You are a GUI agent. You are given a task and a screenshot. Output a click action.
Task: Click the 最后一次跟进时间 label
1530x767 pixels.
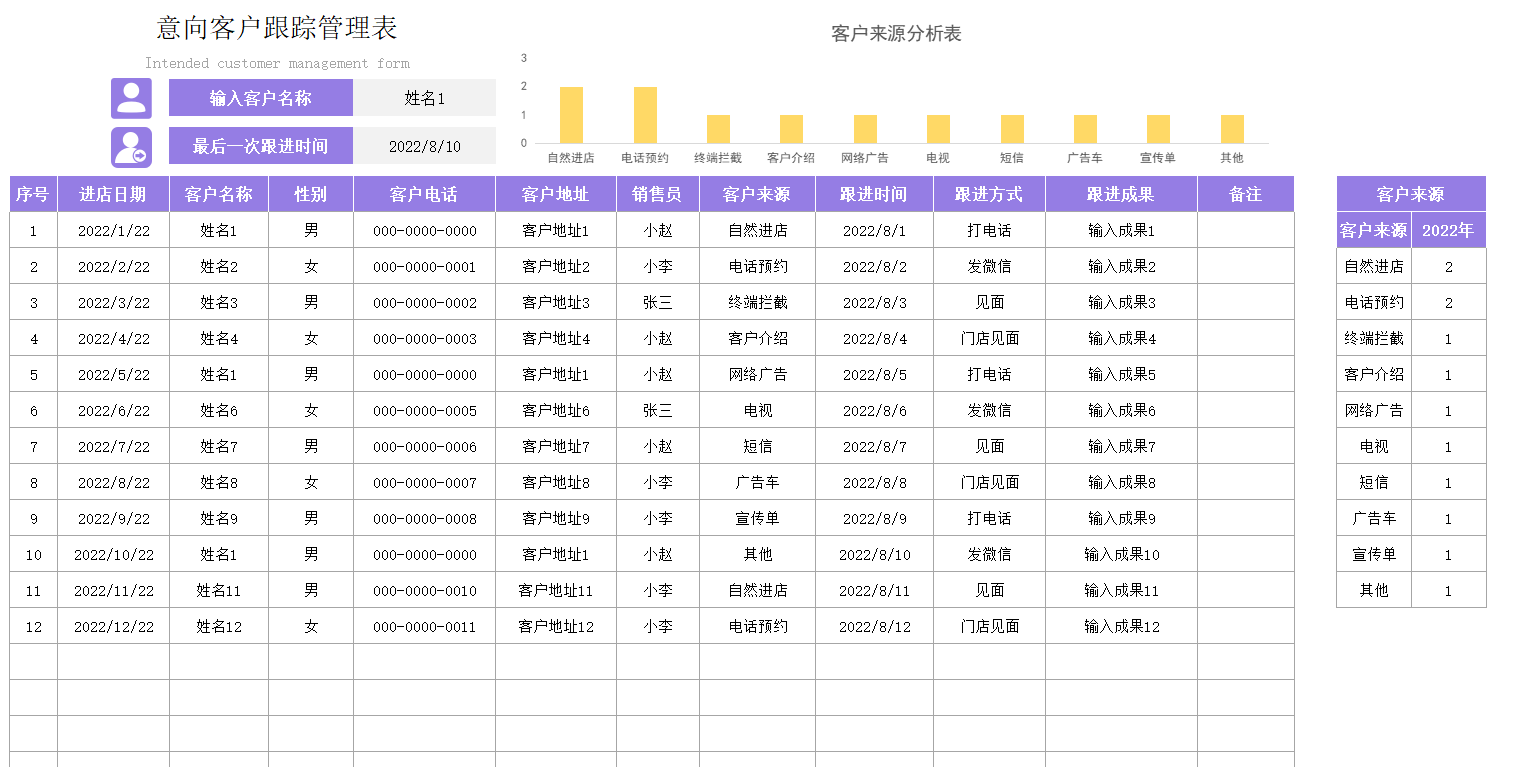point(261,146)
